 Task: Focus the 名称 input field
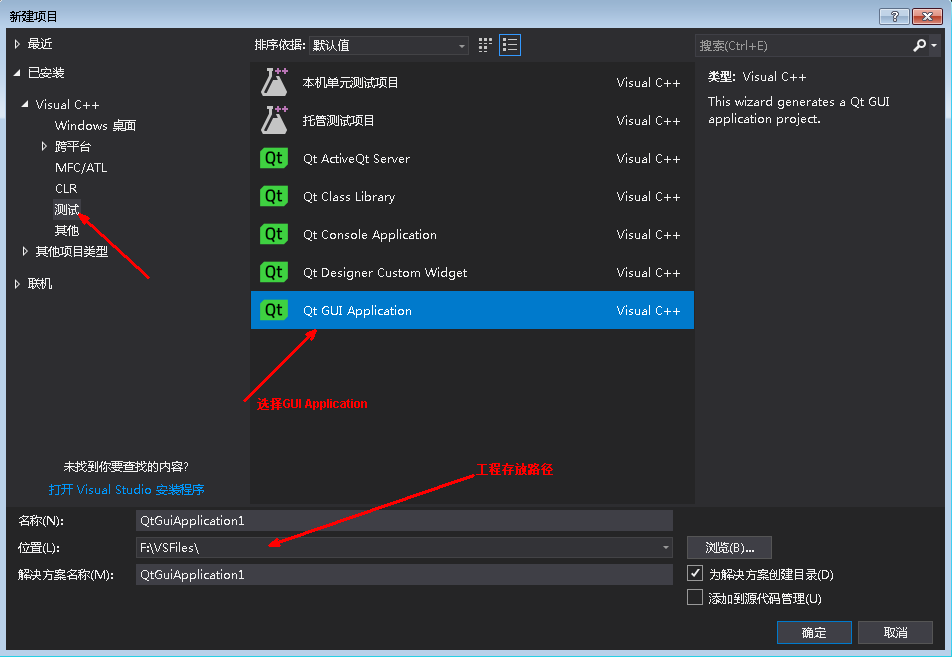coord(404,520)
